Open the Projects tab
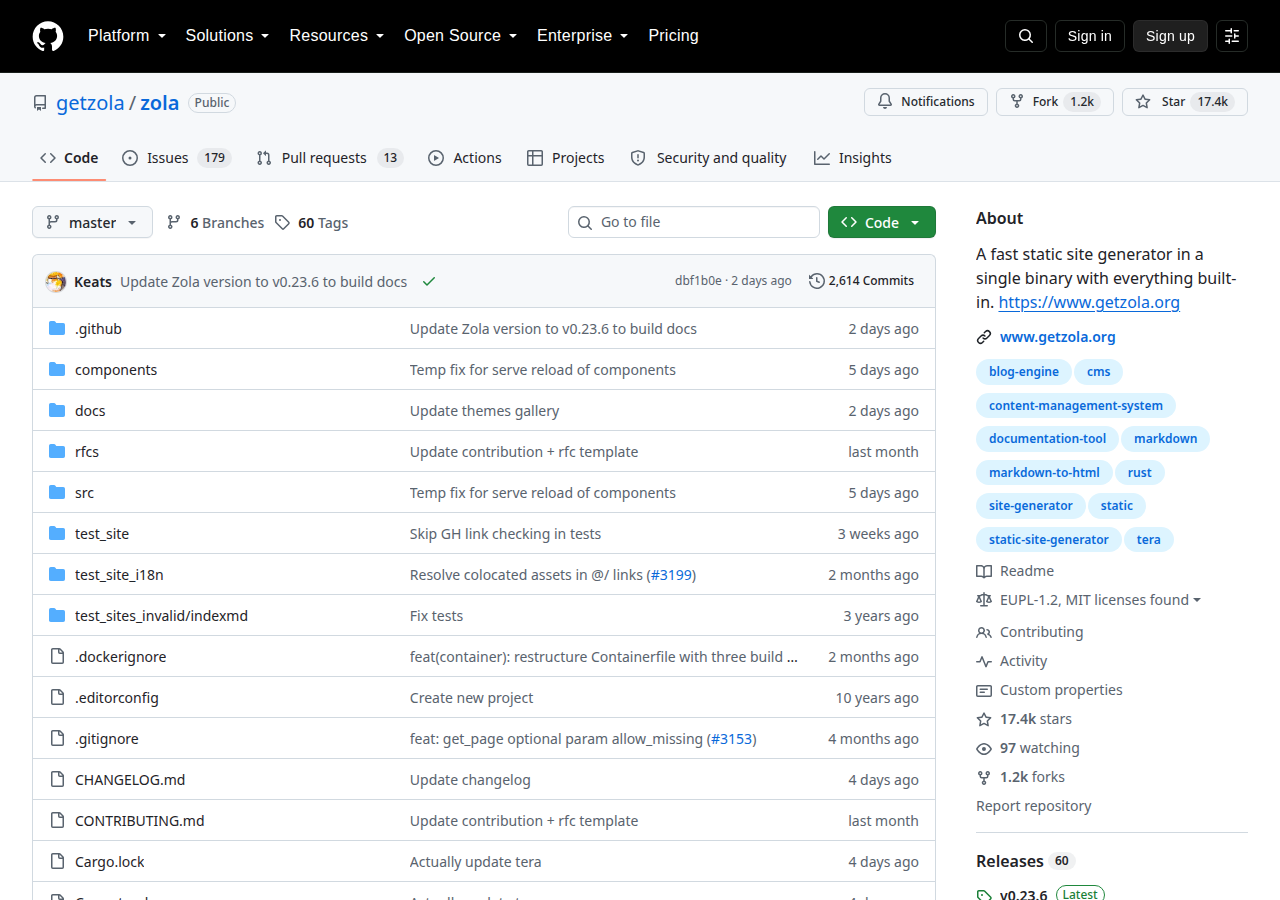Image resolution: width=1280 pixels, height=900 pixels. (566, 158)
